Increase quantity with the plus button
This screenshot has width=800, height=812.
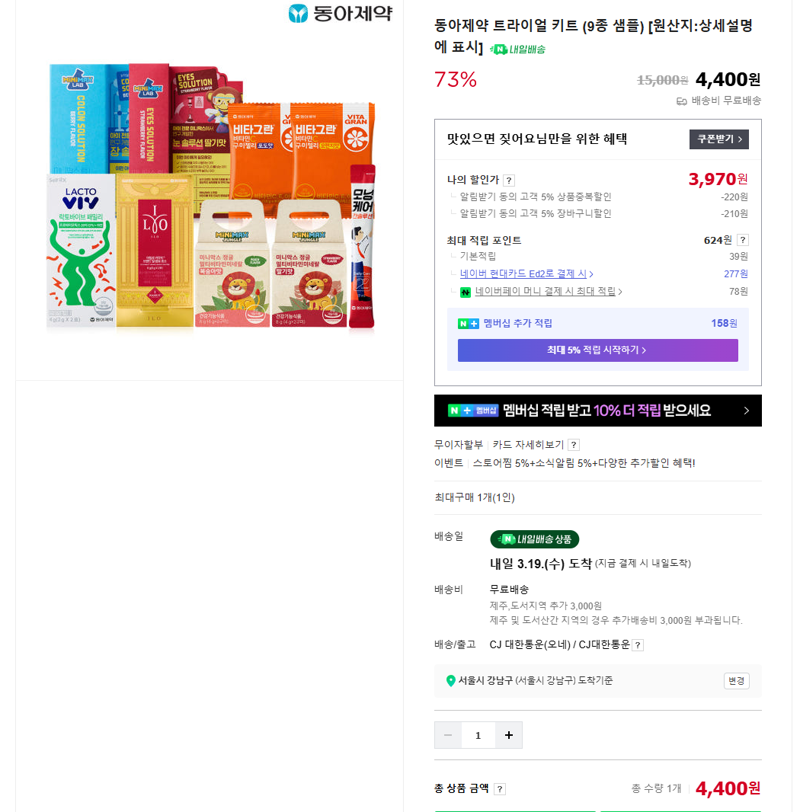[508, 735]
